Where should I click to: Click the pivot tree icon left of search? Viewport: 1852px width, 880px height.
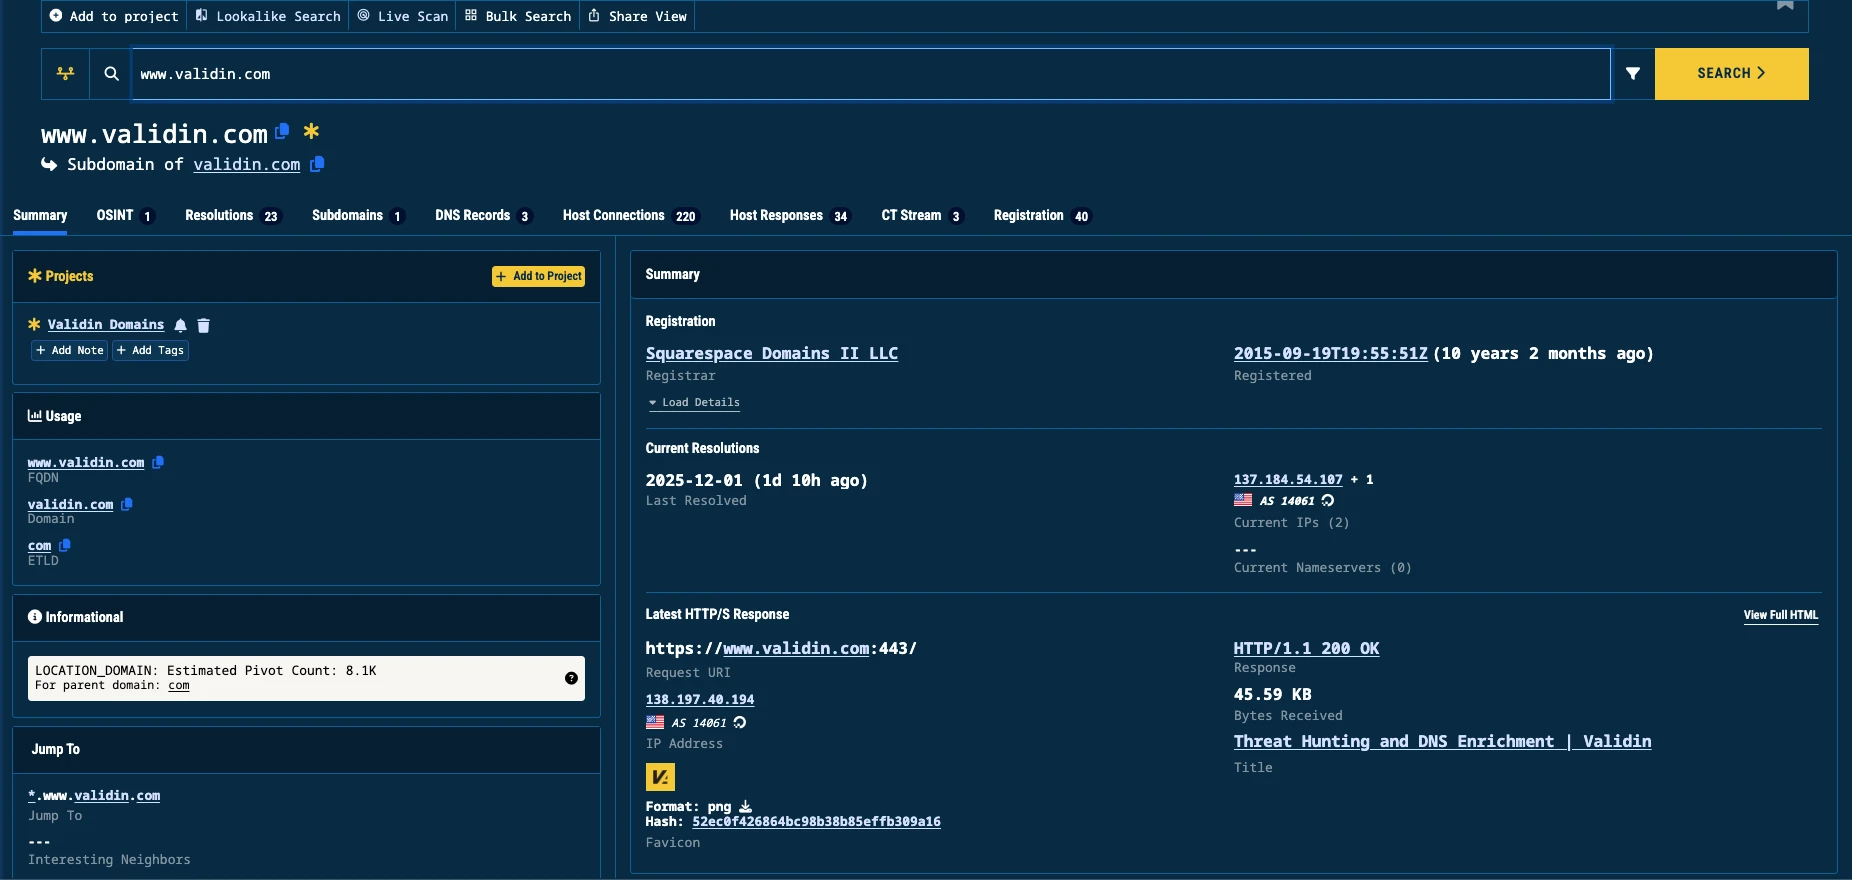pyautogui.click(x=65, y=73)
